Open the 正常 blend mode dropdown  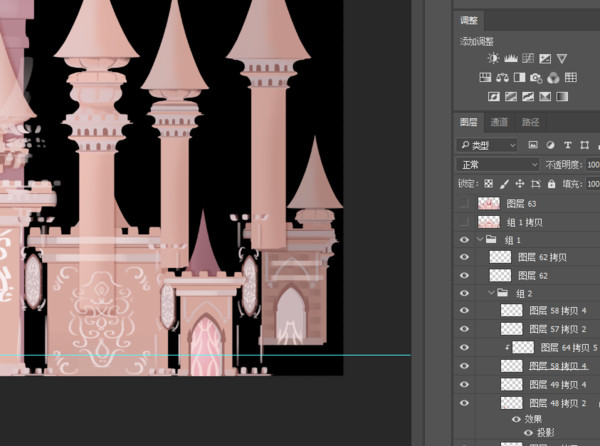(x=497, y=164)
